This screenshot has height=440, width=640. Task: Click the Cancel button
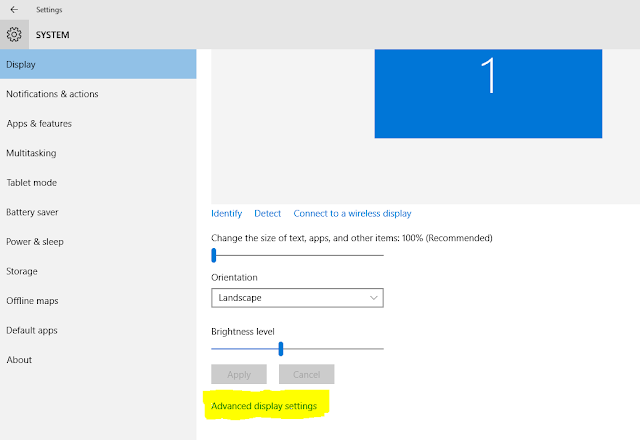307,374
